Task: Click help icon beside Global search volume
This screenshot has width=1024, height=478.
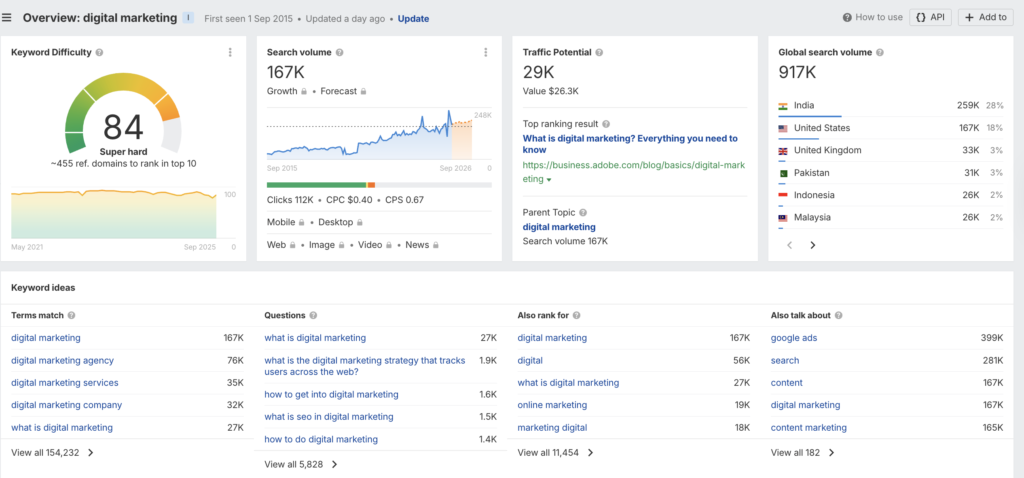Action: (880, 53)
